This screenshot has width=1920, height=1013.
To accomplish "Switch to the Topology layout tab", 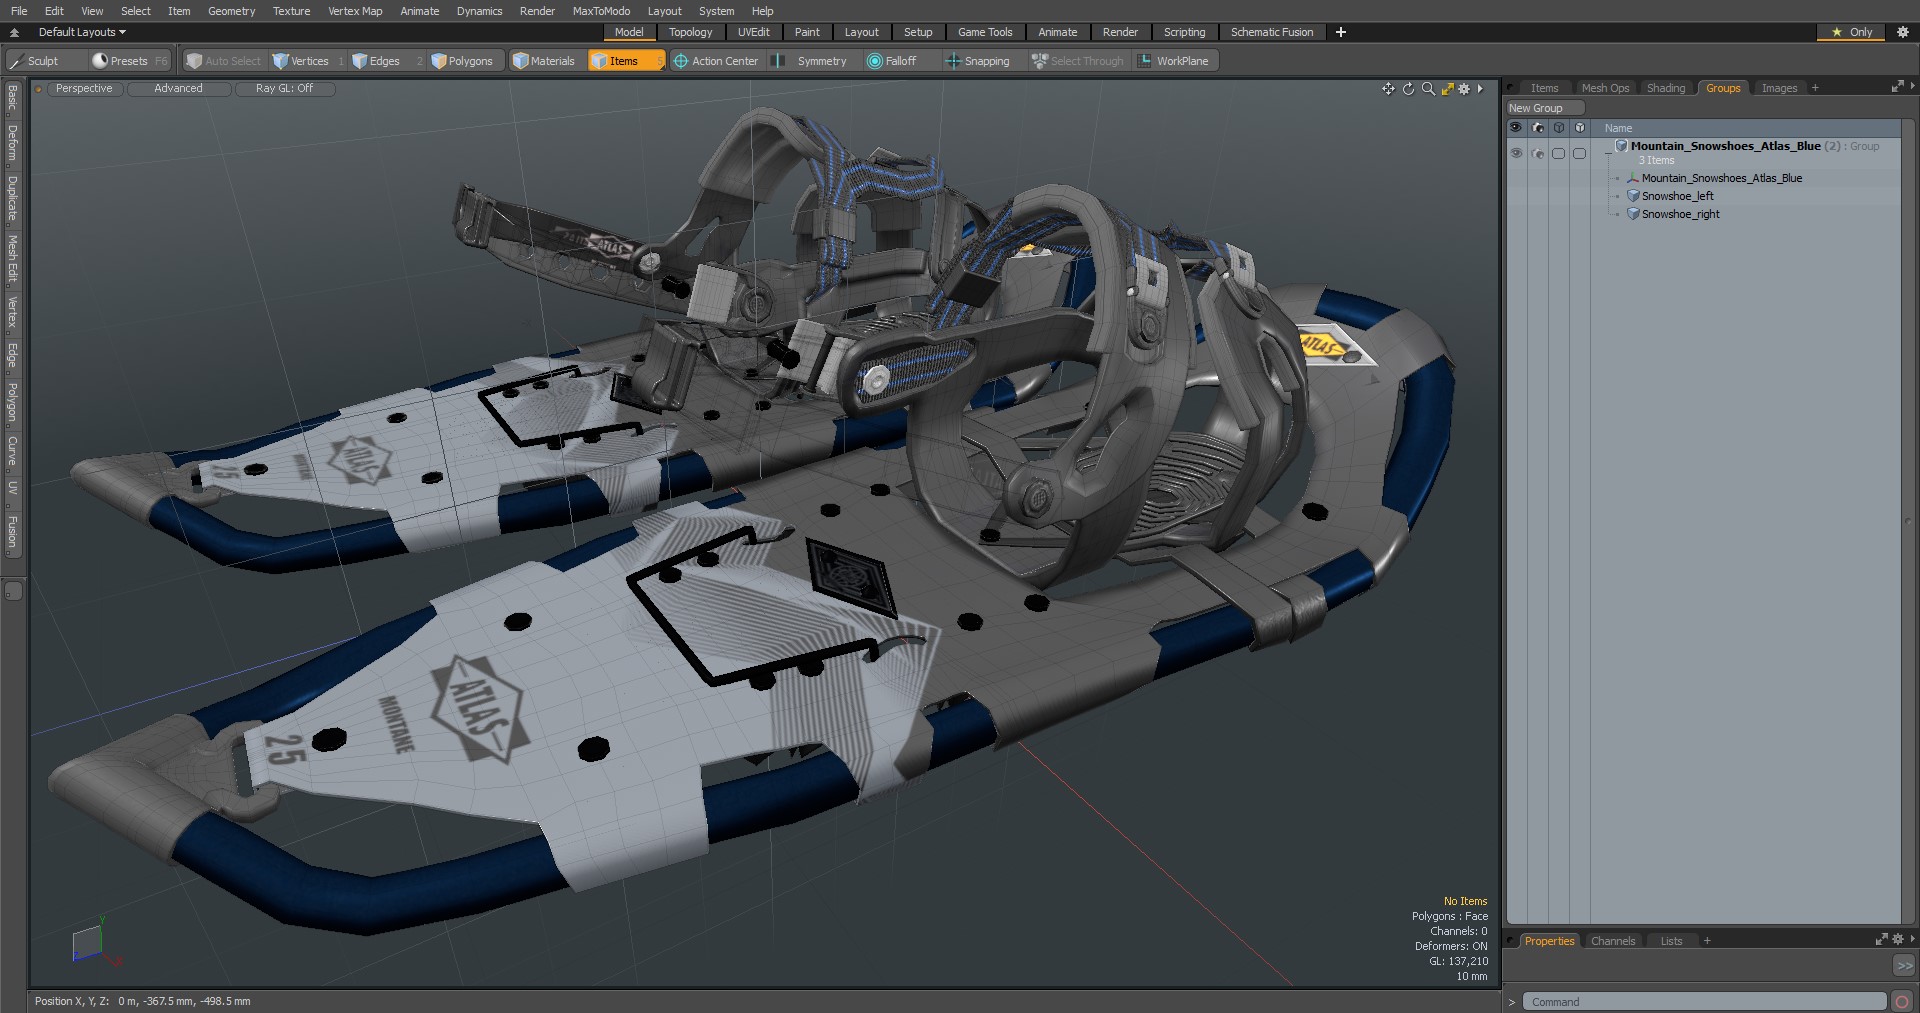I will tap(690, 32).
